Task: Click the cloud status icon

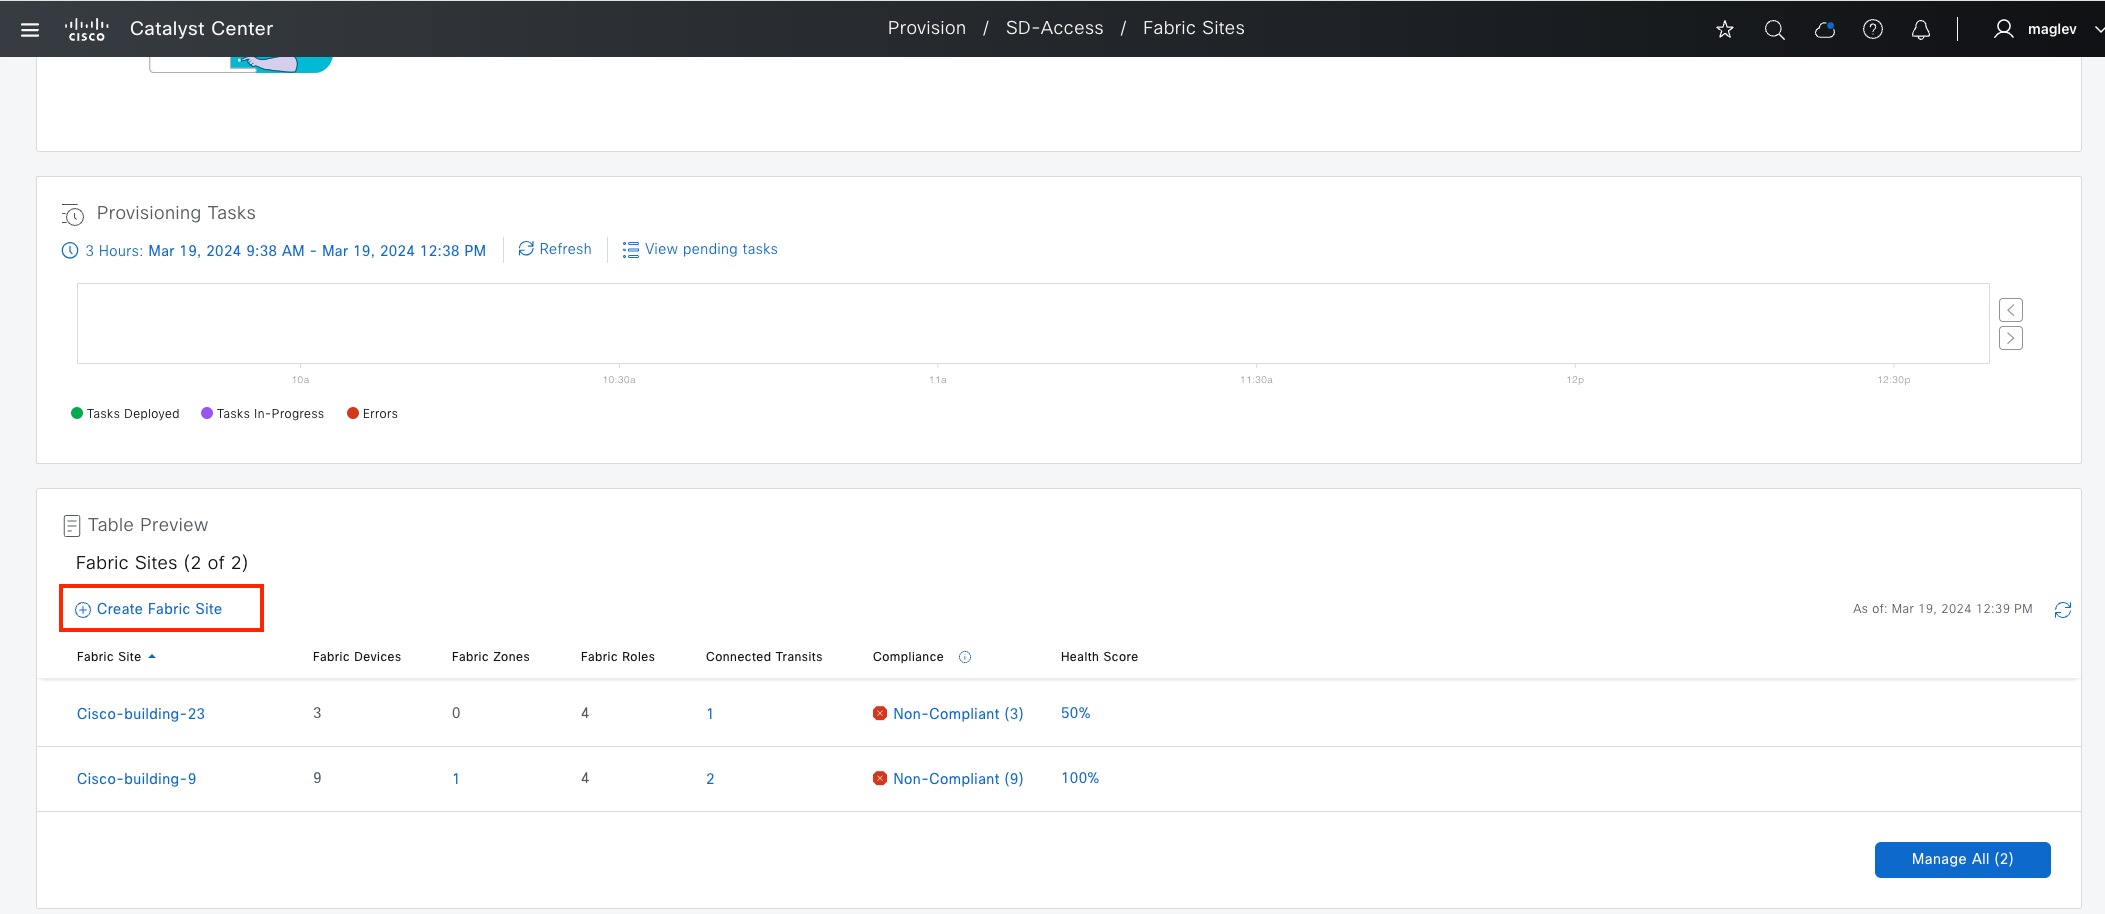Action: click(x=1824, y=29)
